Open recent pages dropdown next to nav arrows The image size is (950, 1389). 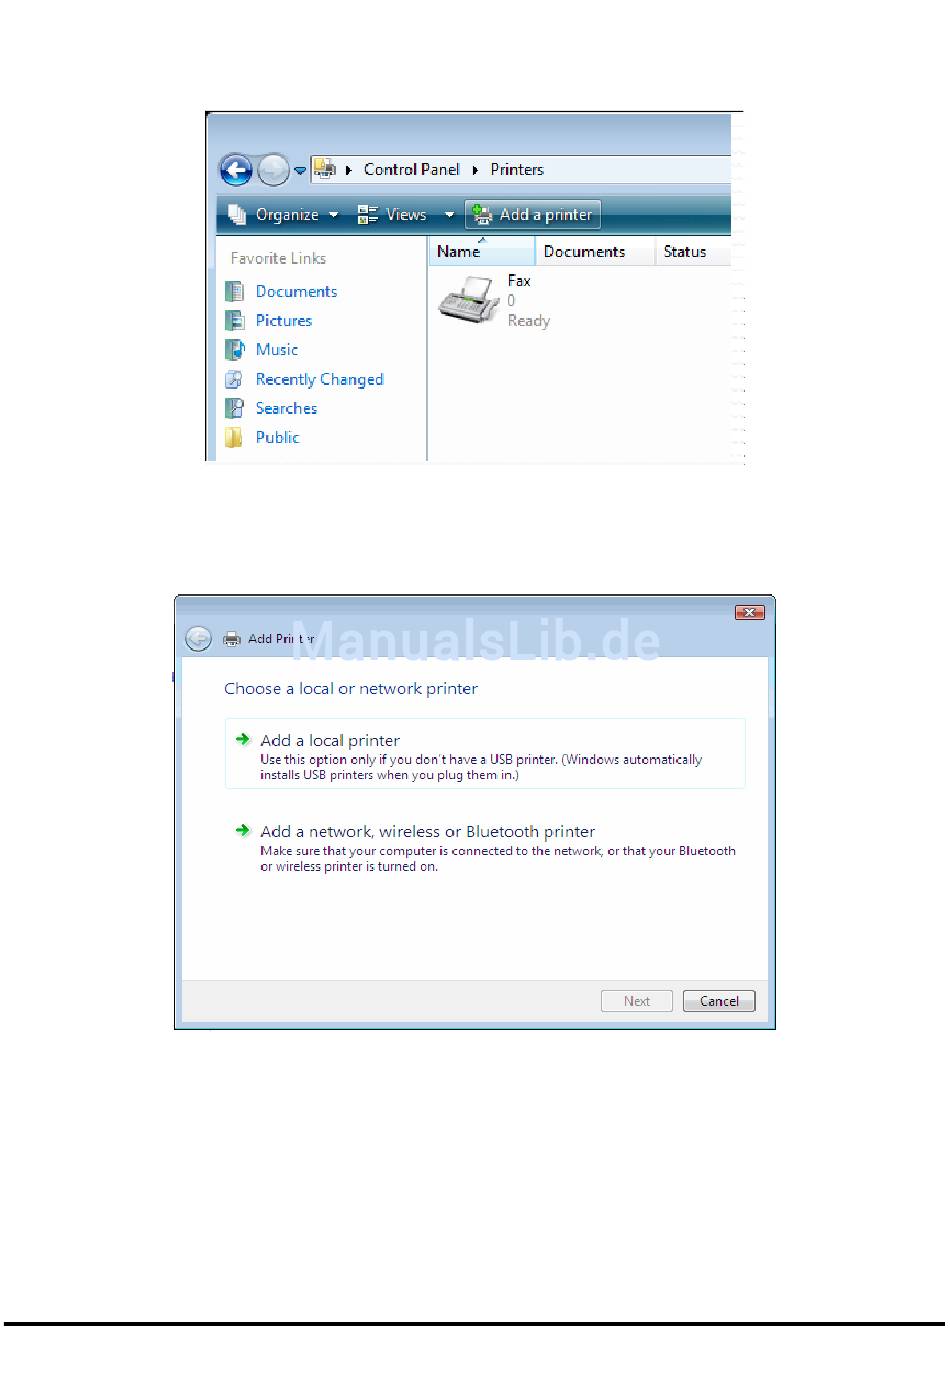[300, 171]
